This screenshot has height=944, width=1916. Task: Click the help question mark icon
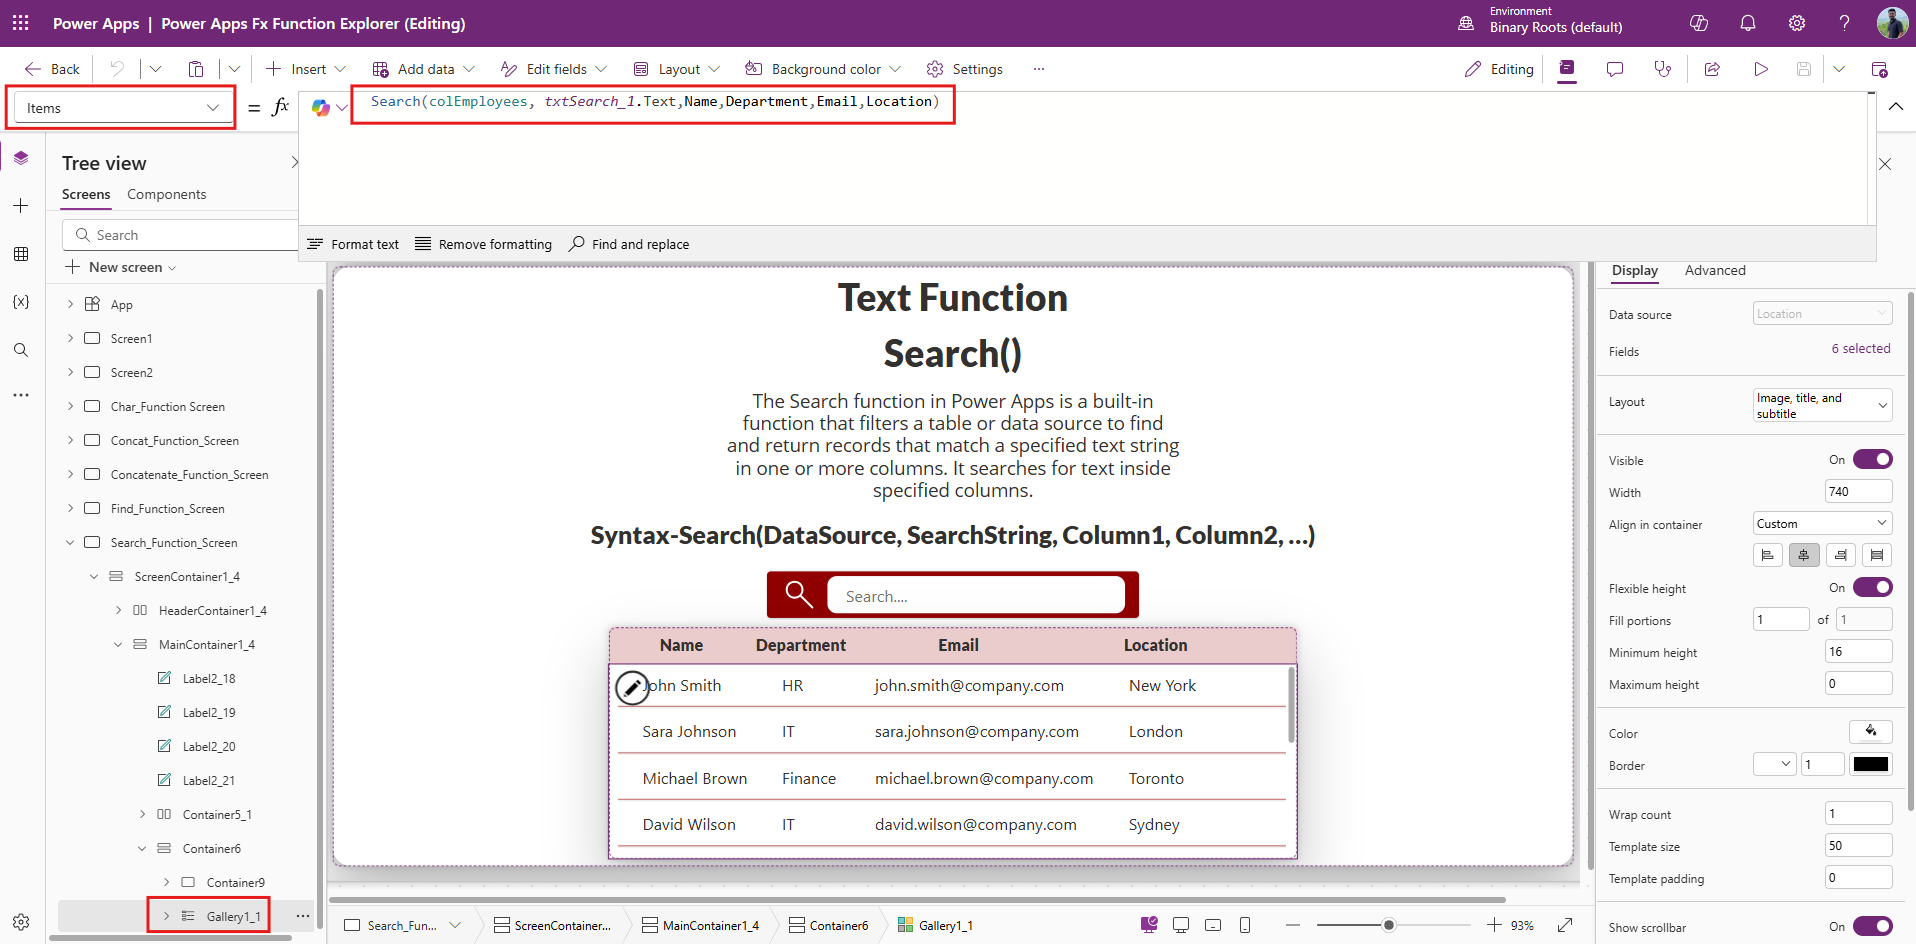[x=1845, y=23]
